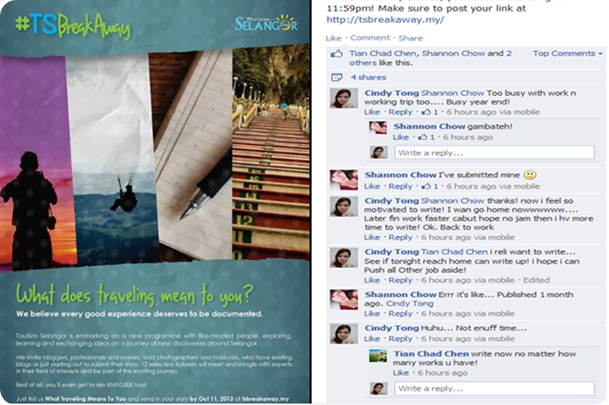Click the thumbs-up icon beside Tian Chad Chen
Image resolution: width=609 pixels, height=405 pixels.
click(336, 54)
